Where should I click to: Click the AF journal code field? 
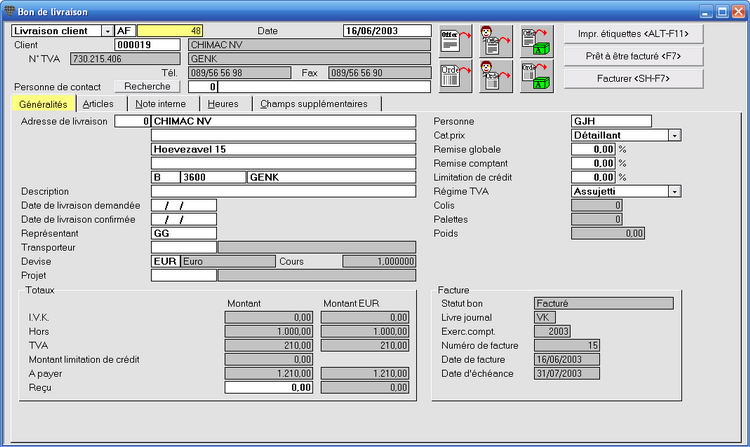pyautogui.click(x=125, y=31)
